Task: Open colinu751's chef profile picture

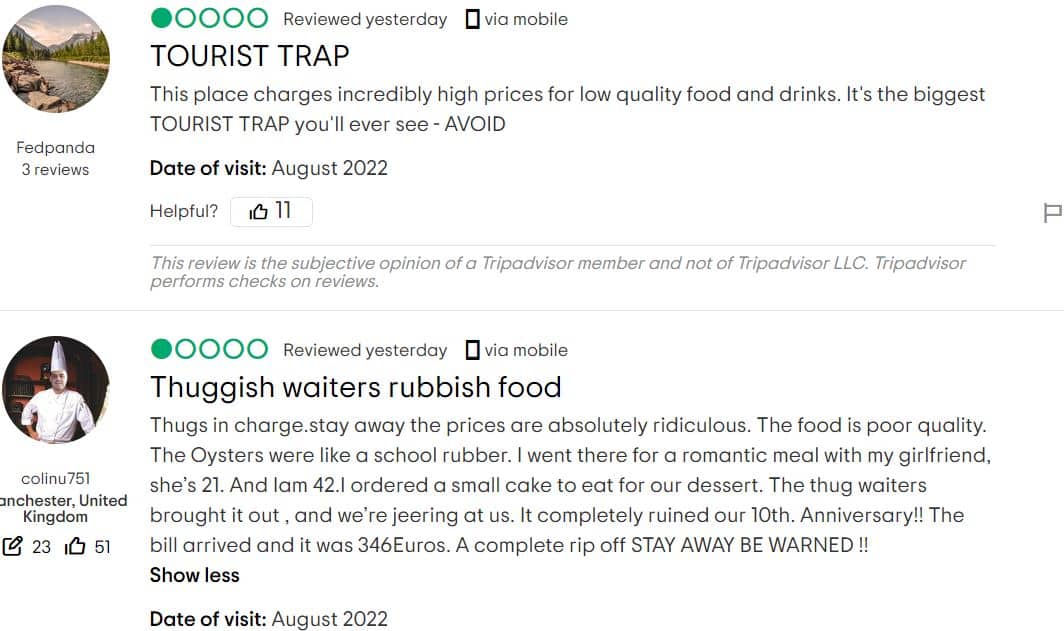Action: [x=56, y=390]
